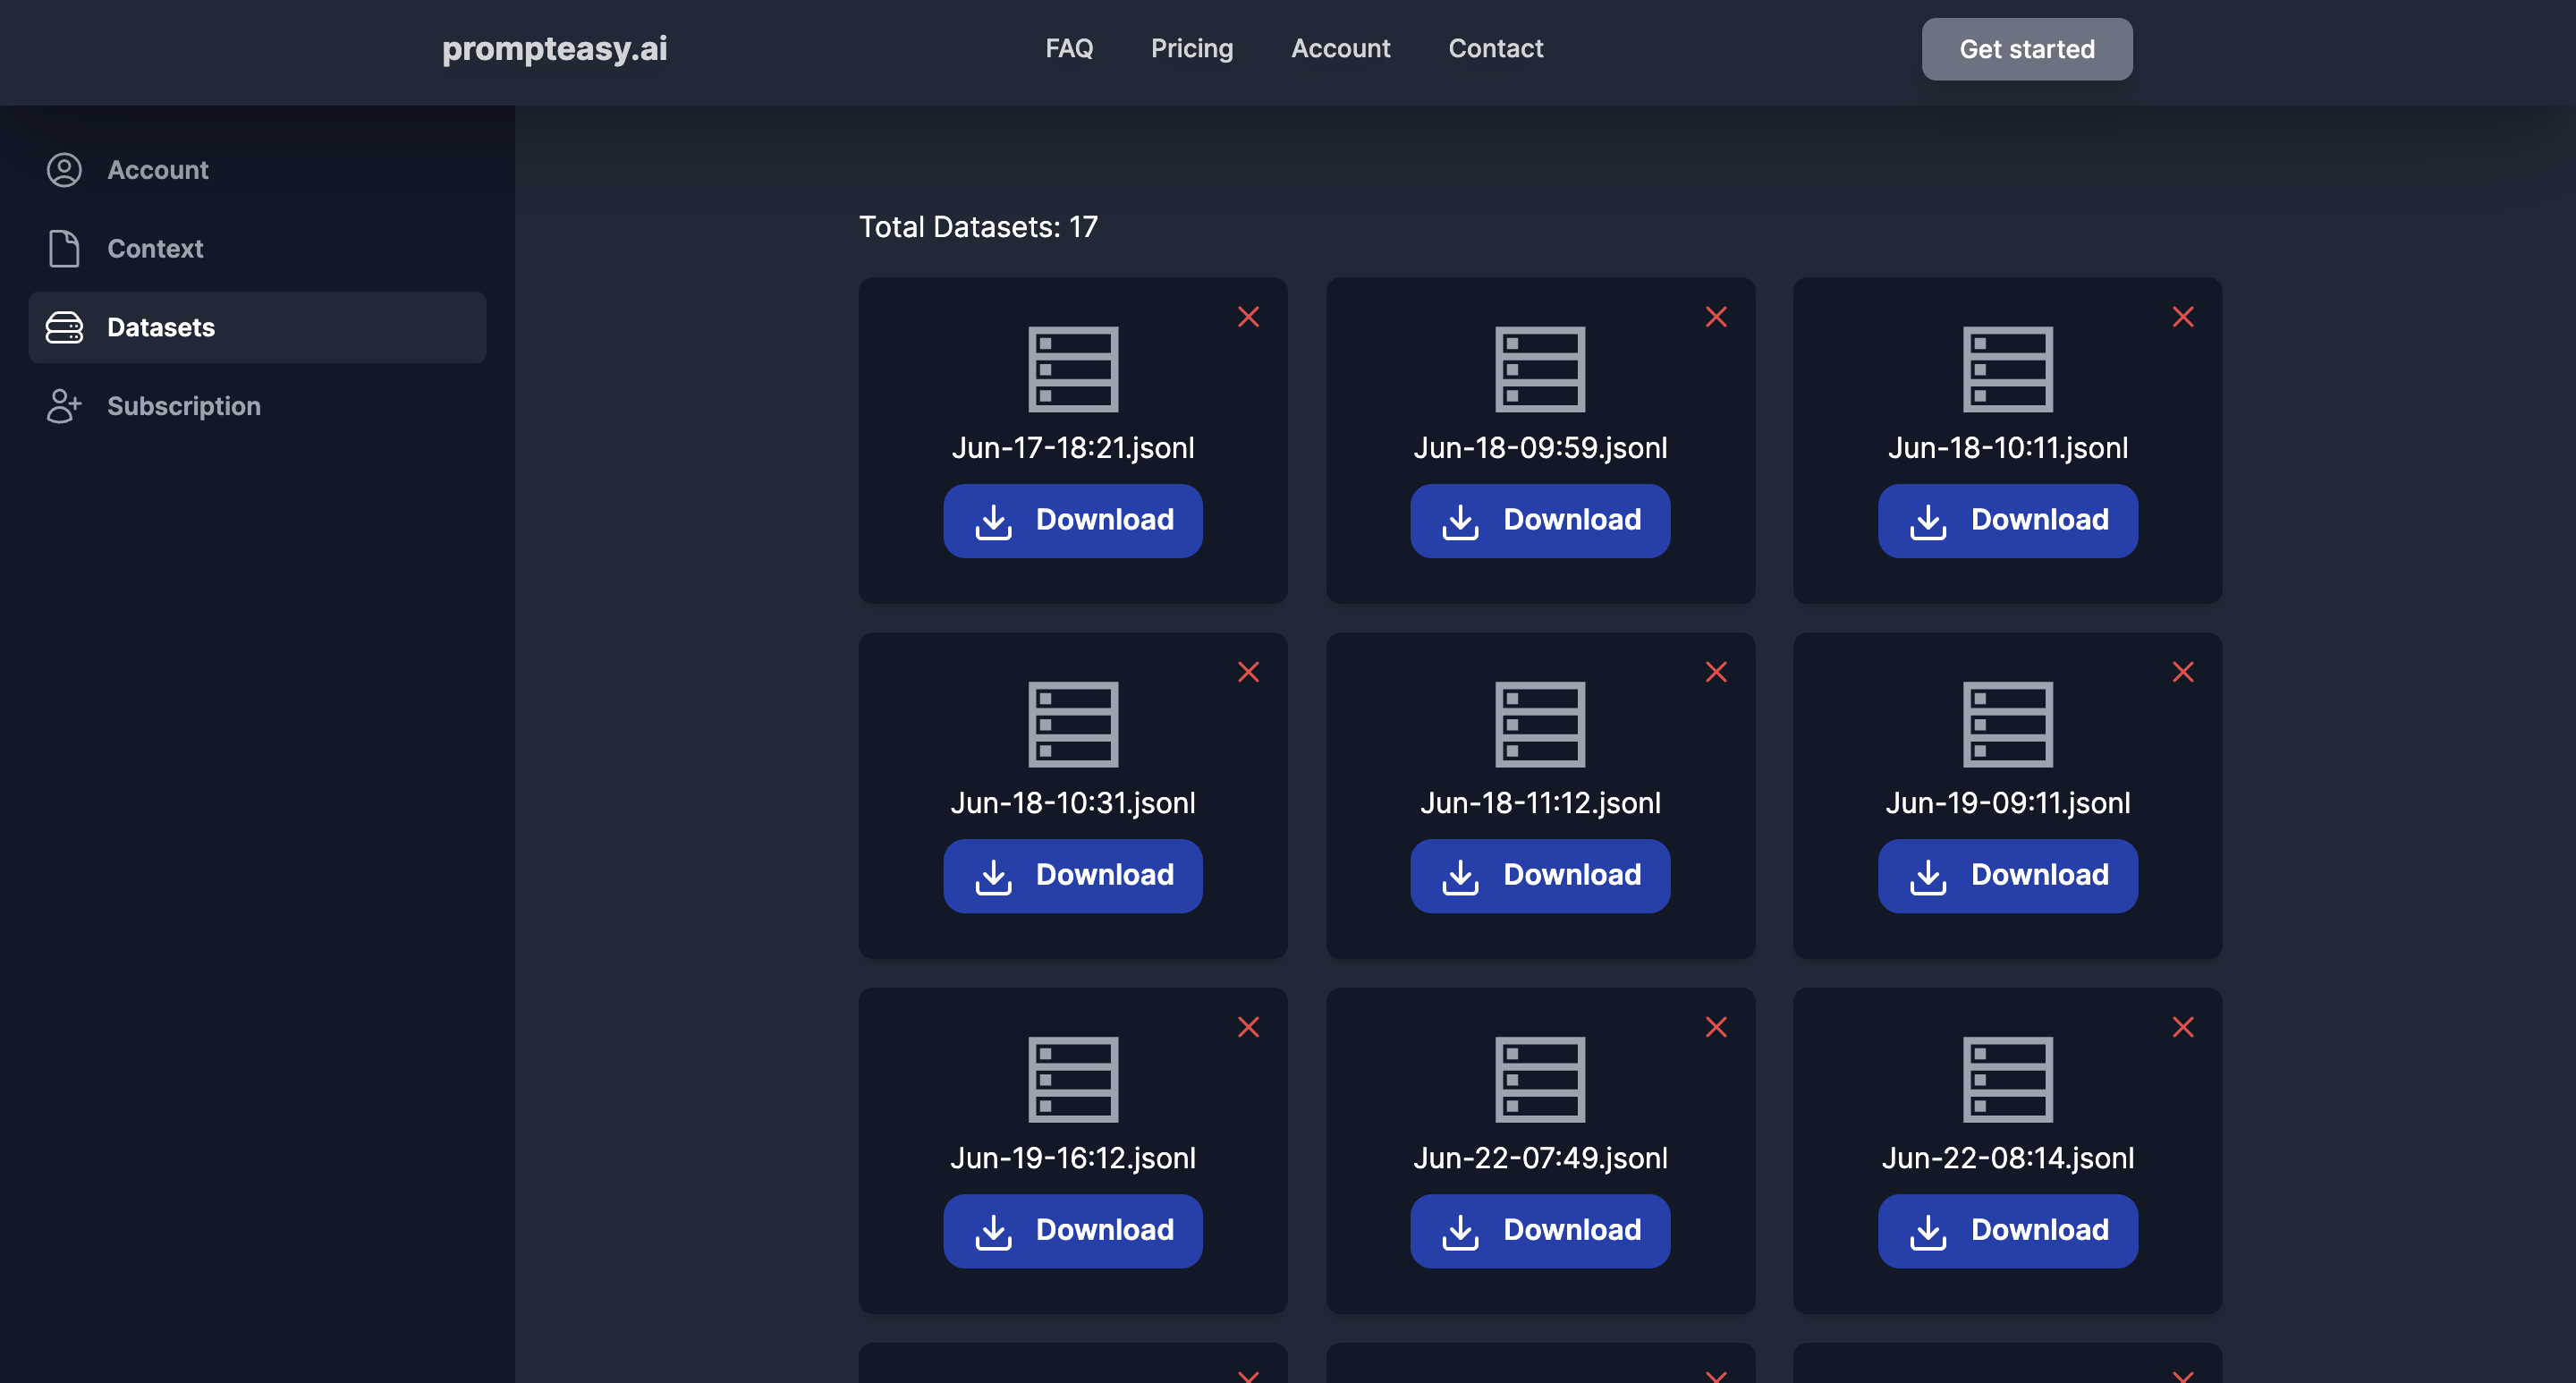Download dataset Jun-19-16:12.jsonl
The height and width of the screenshot is (1383, 2576).
pyautogui.click(x=1073, y=1230)
